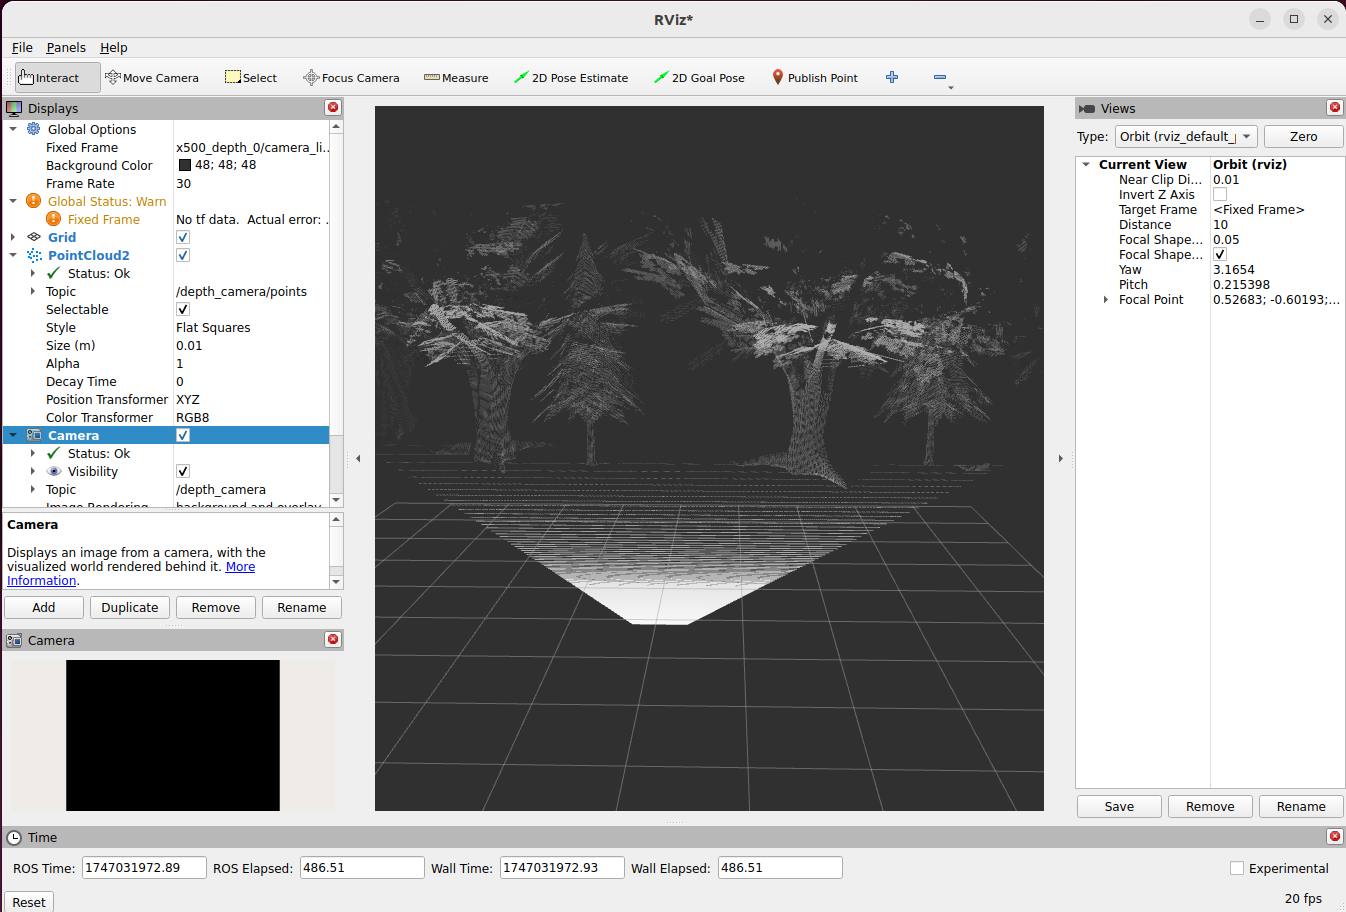Toggle the PointCloud2 display checkbox
The image size is (1346, 912).
tap(183, 255)
